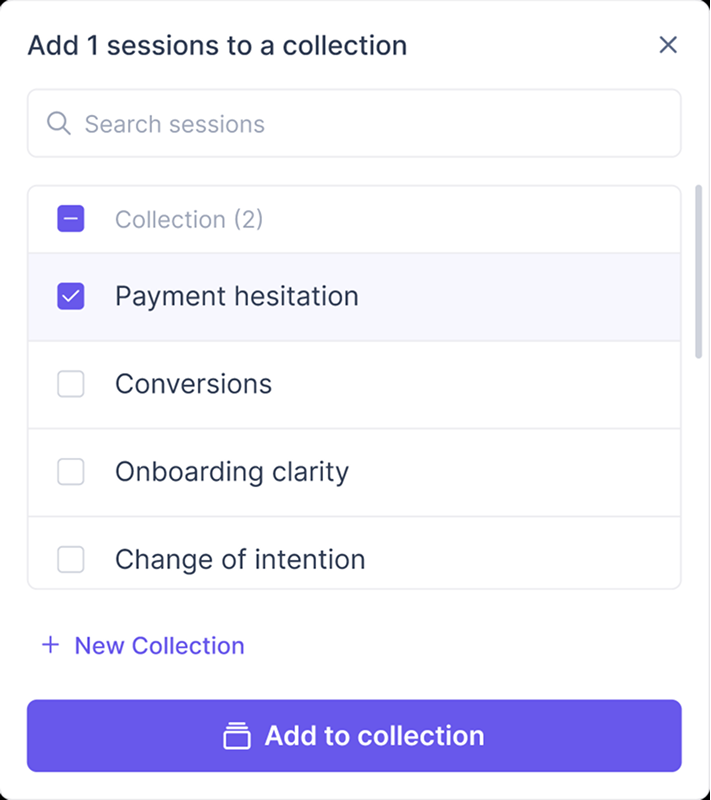Check the Conversions checkbox
711x800 pixels.
pos(70,383)
